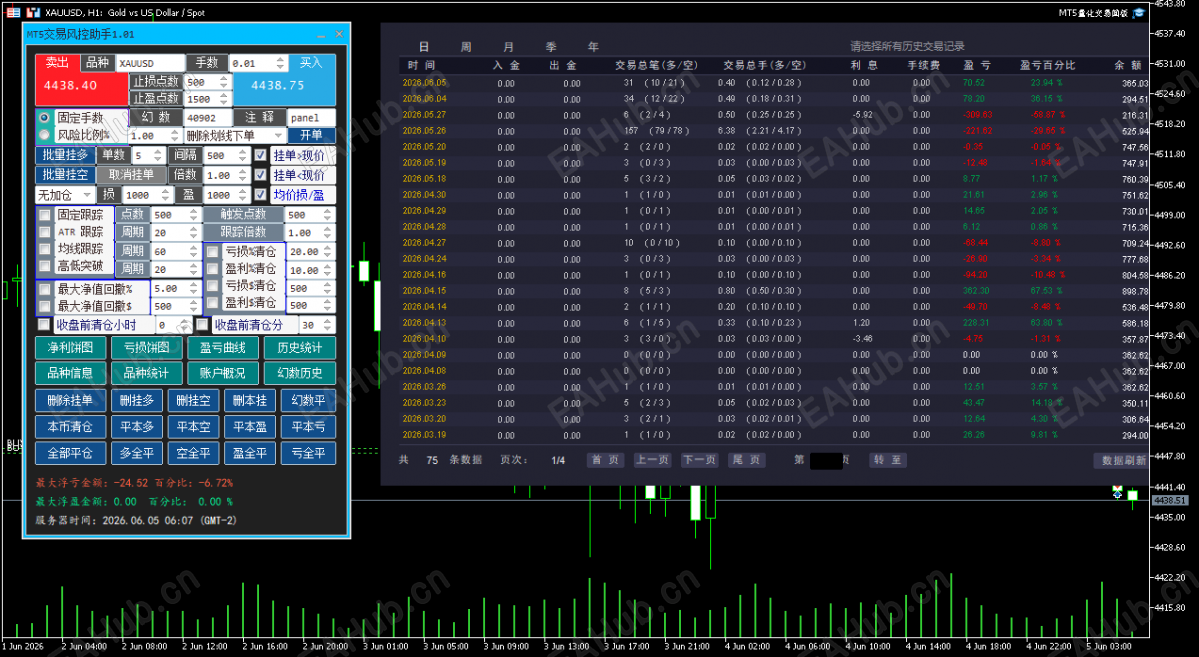This screenshot has height=657, width=1199.
Task: Select the 风险比例% radio option
Action: [x=44, y=135]
